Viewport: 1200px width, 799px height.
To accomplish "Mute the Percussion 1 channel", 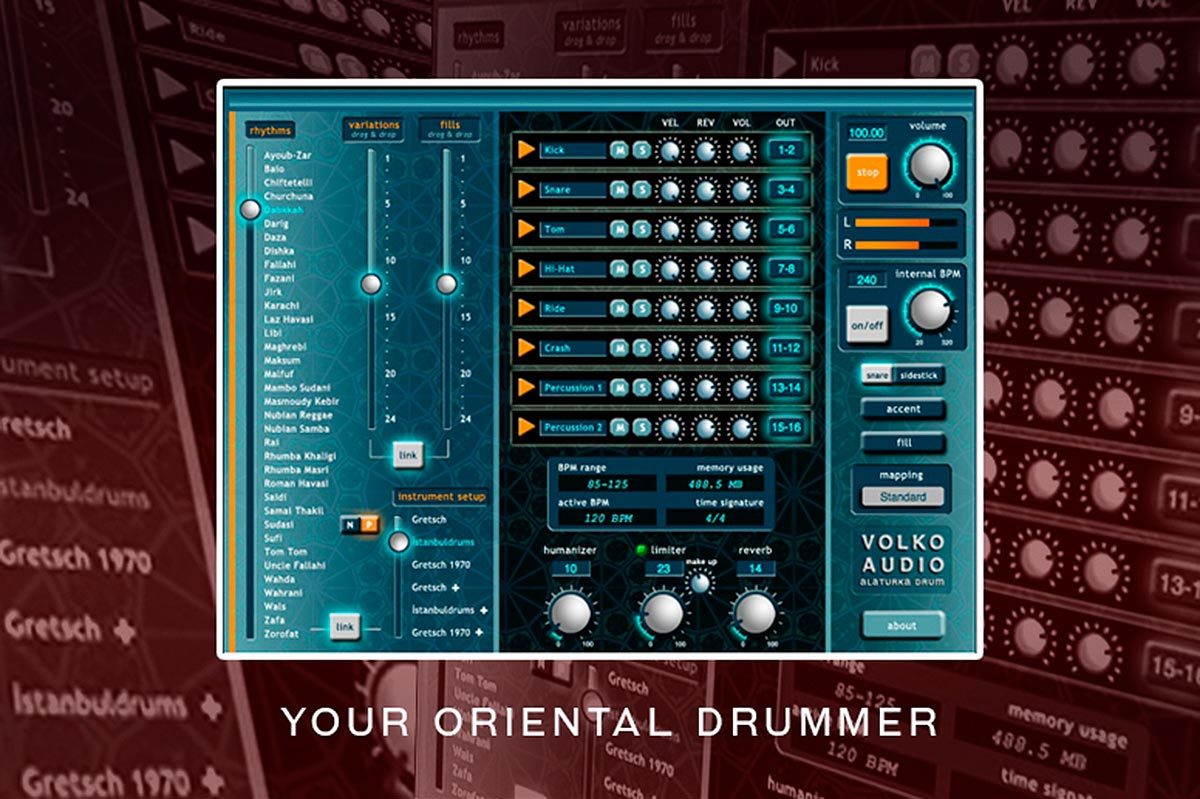I will 620,388.
